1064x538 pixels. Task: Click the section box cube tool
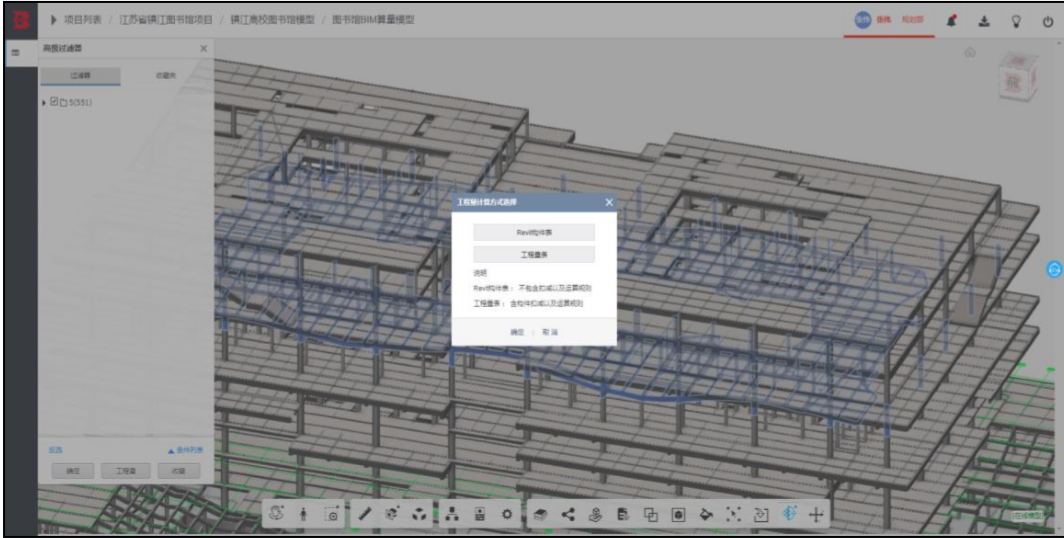coord(393,515)
